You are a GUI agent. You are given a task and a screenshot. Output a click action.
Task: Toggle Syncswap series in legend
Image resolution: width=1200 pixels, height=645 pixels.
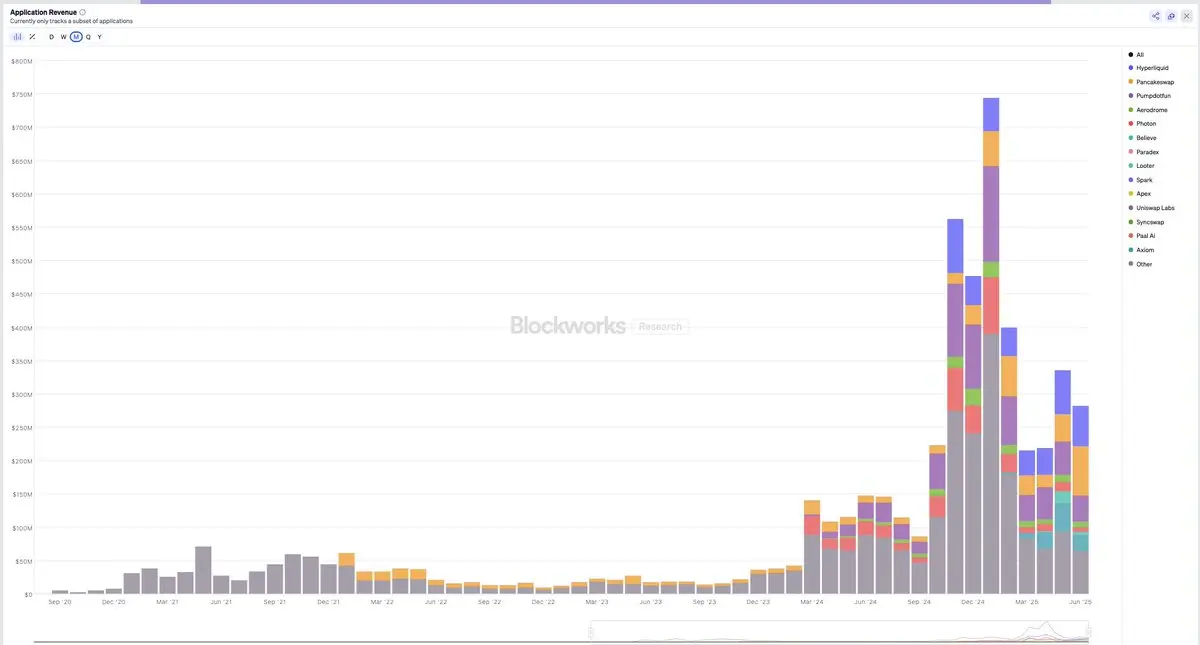coord(1146,222)
